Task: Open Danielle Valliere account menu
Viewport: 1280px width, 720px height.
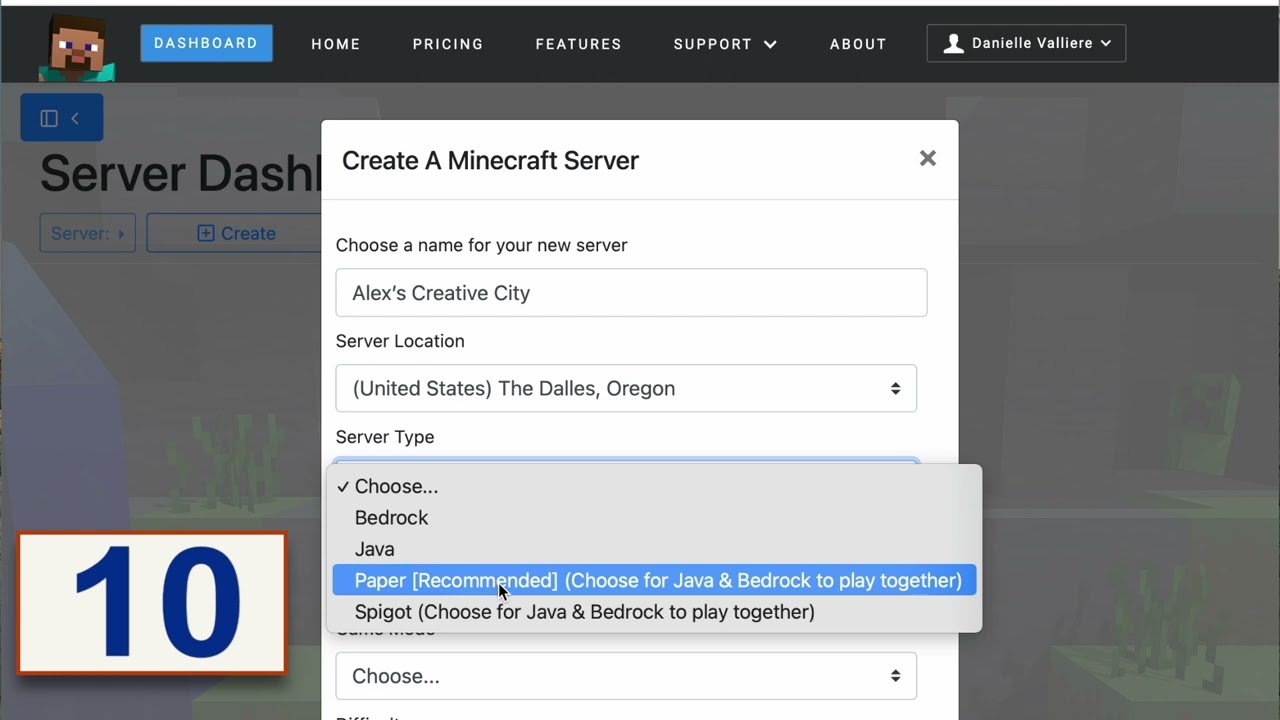Action: pyautogui.click(x=1026, y=43)
